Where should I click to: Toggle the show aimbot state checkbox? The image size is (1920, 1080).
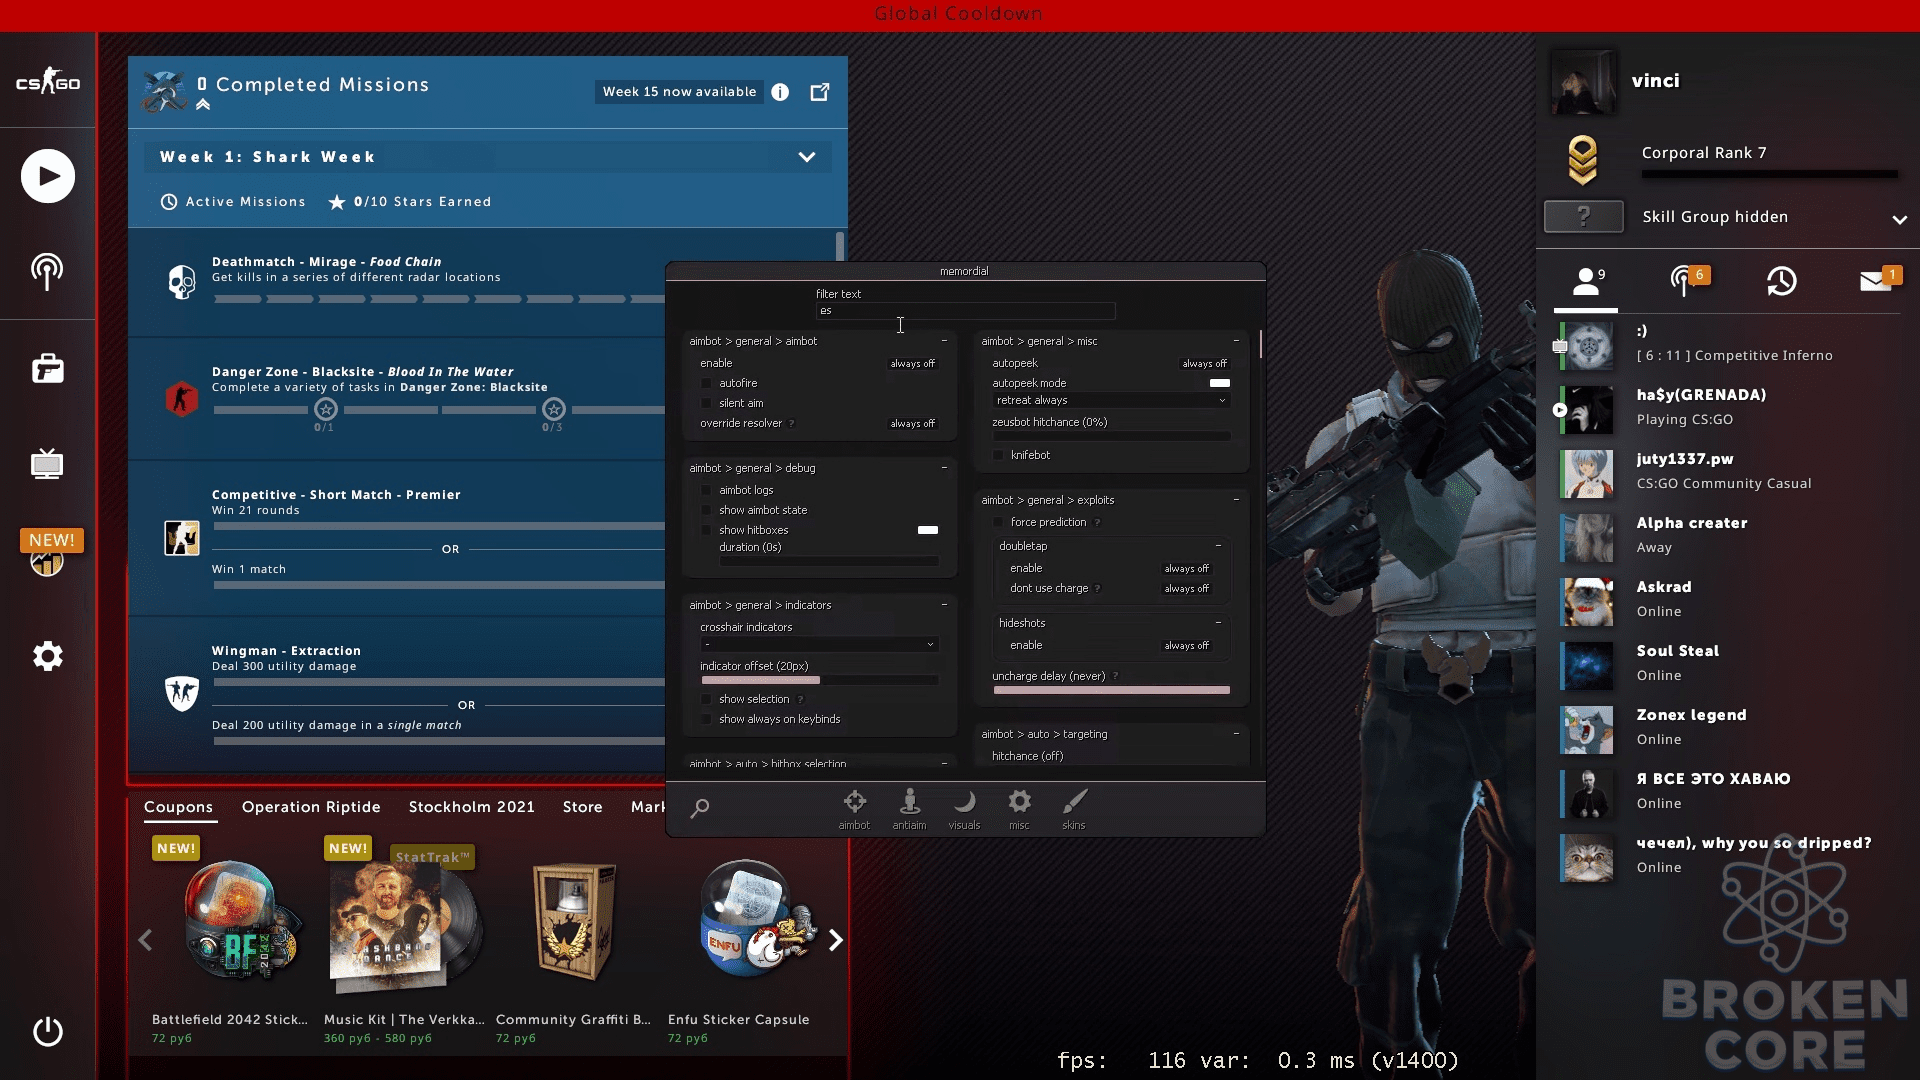click(x=706, y=510)
